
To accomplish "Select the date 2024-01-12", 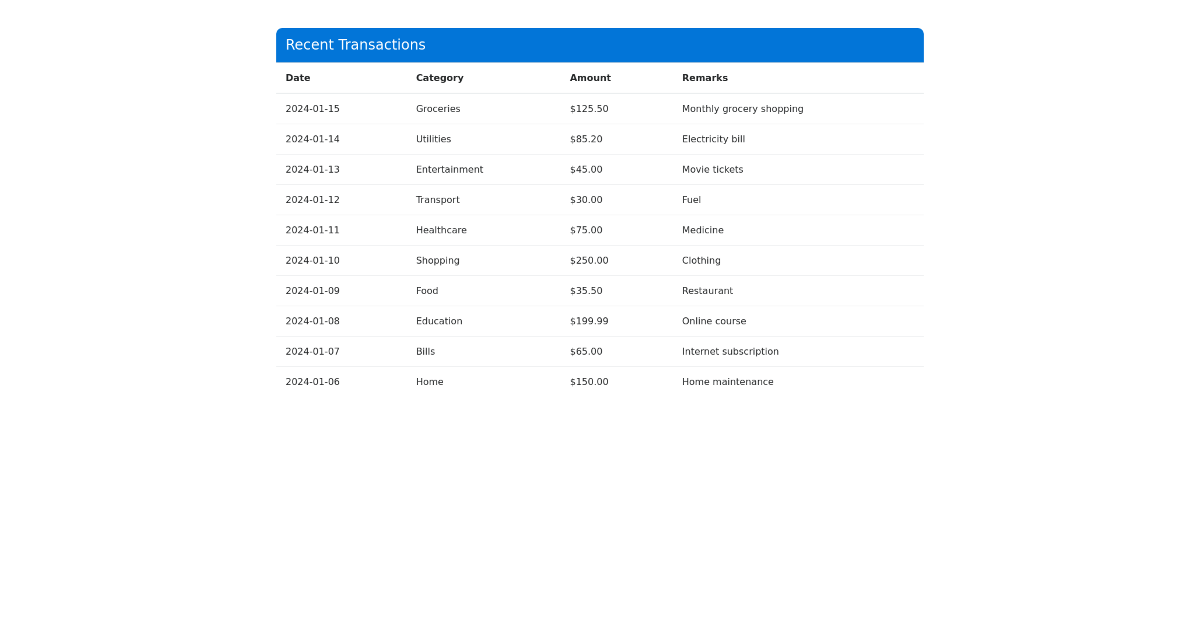I will (312, 199).
